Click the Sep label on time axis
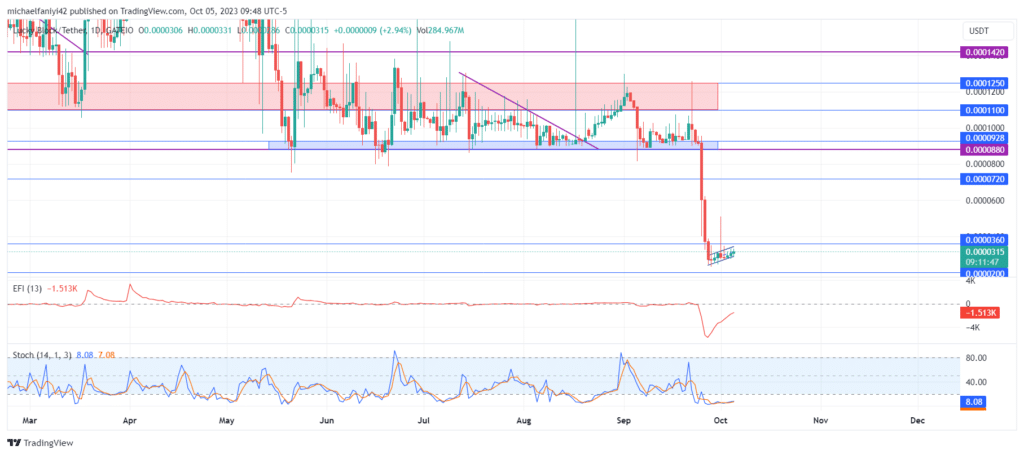The image size is (1024, 455). (x=624, y=421)
